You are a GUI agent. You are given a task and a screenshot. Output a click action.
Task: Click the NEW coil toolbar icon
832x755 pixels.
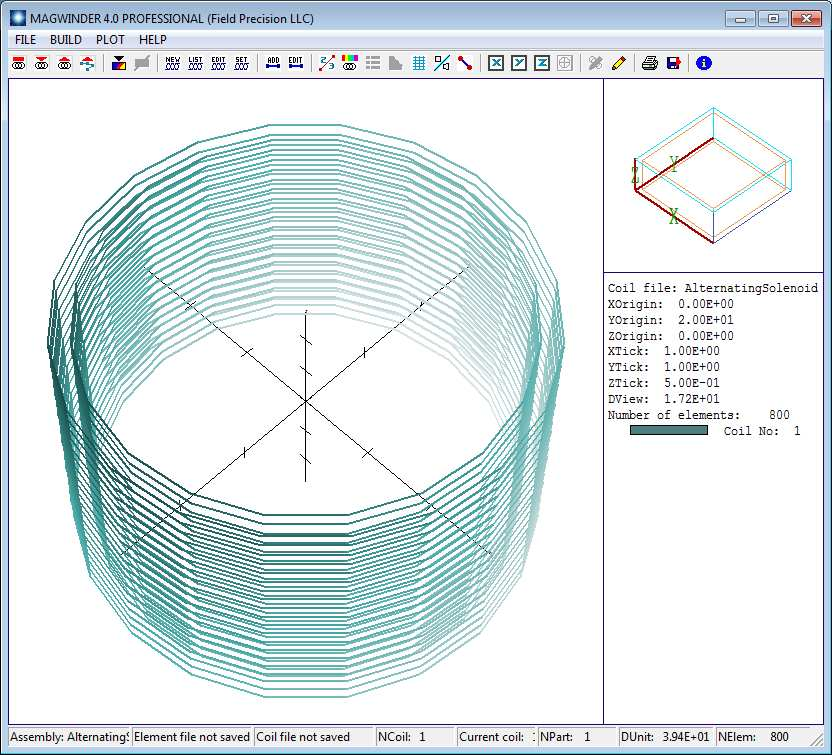[x=173, y=63]
